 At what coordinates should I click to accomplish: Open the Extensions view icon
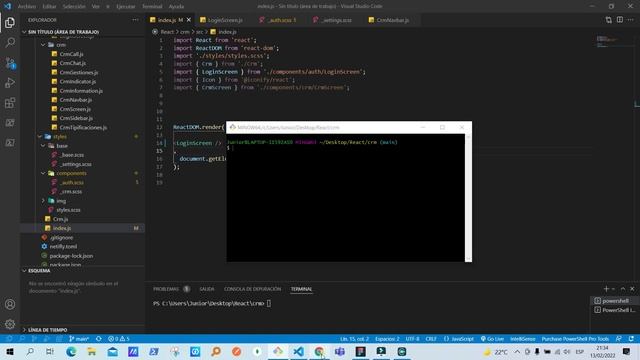click(x=10, y=102)
